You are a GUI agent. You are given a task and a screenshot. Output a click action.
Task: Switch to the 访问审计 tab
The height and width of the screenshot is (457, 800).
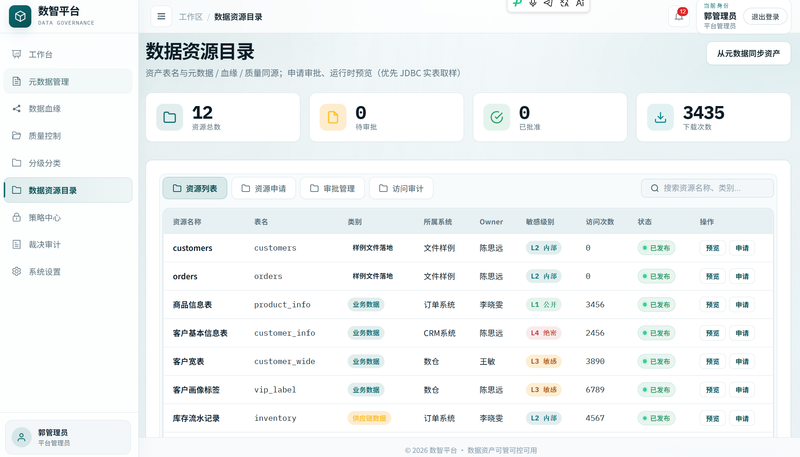coord(402,188)
